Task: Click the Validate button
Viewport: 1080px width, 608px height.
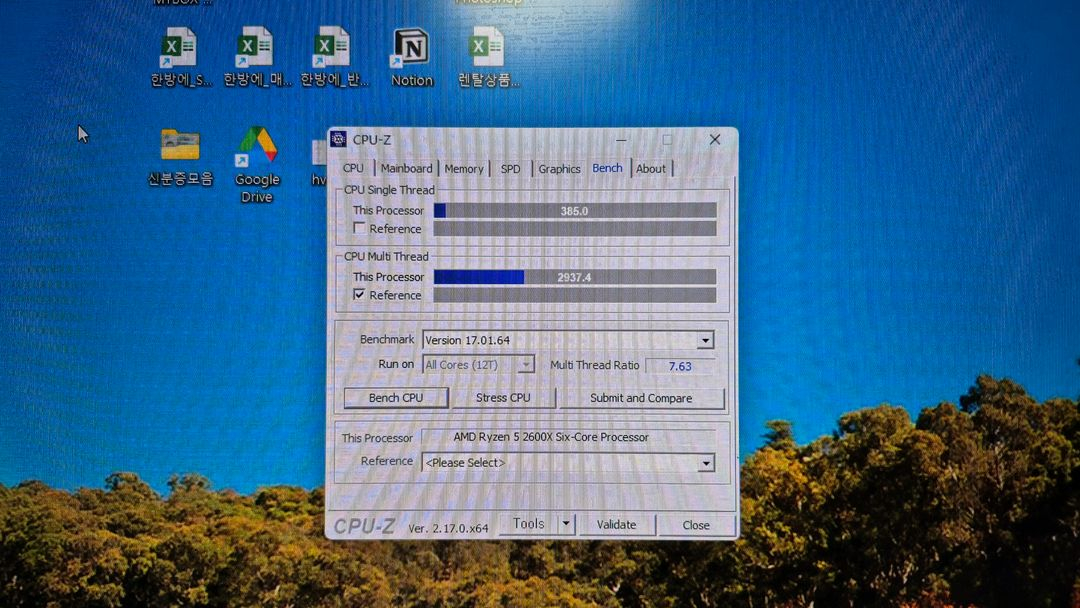Action: pos(617,524)
